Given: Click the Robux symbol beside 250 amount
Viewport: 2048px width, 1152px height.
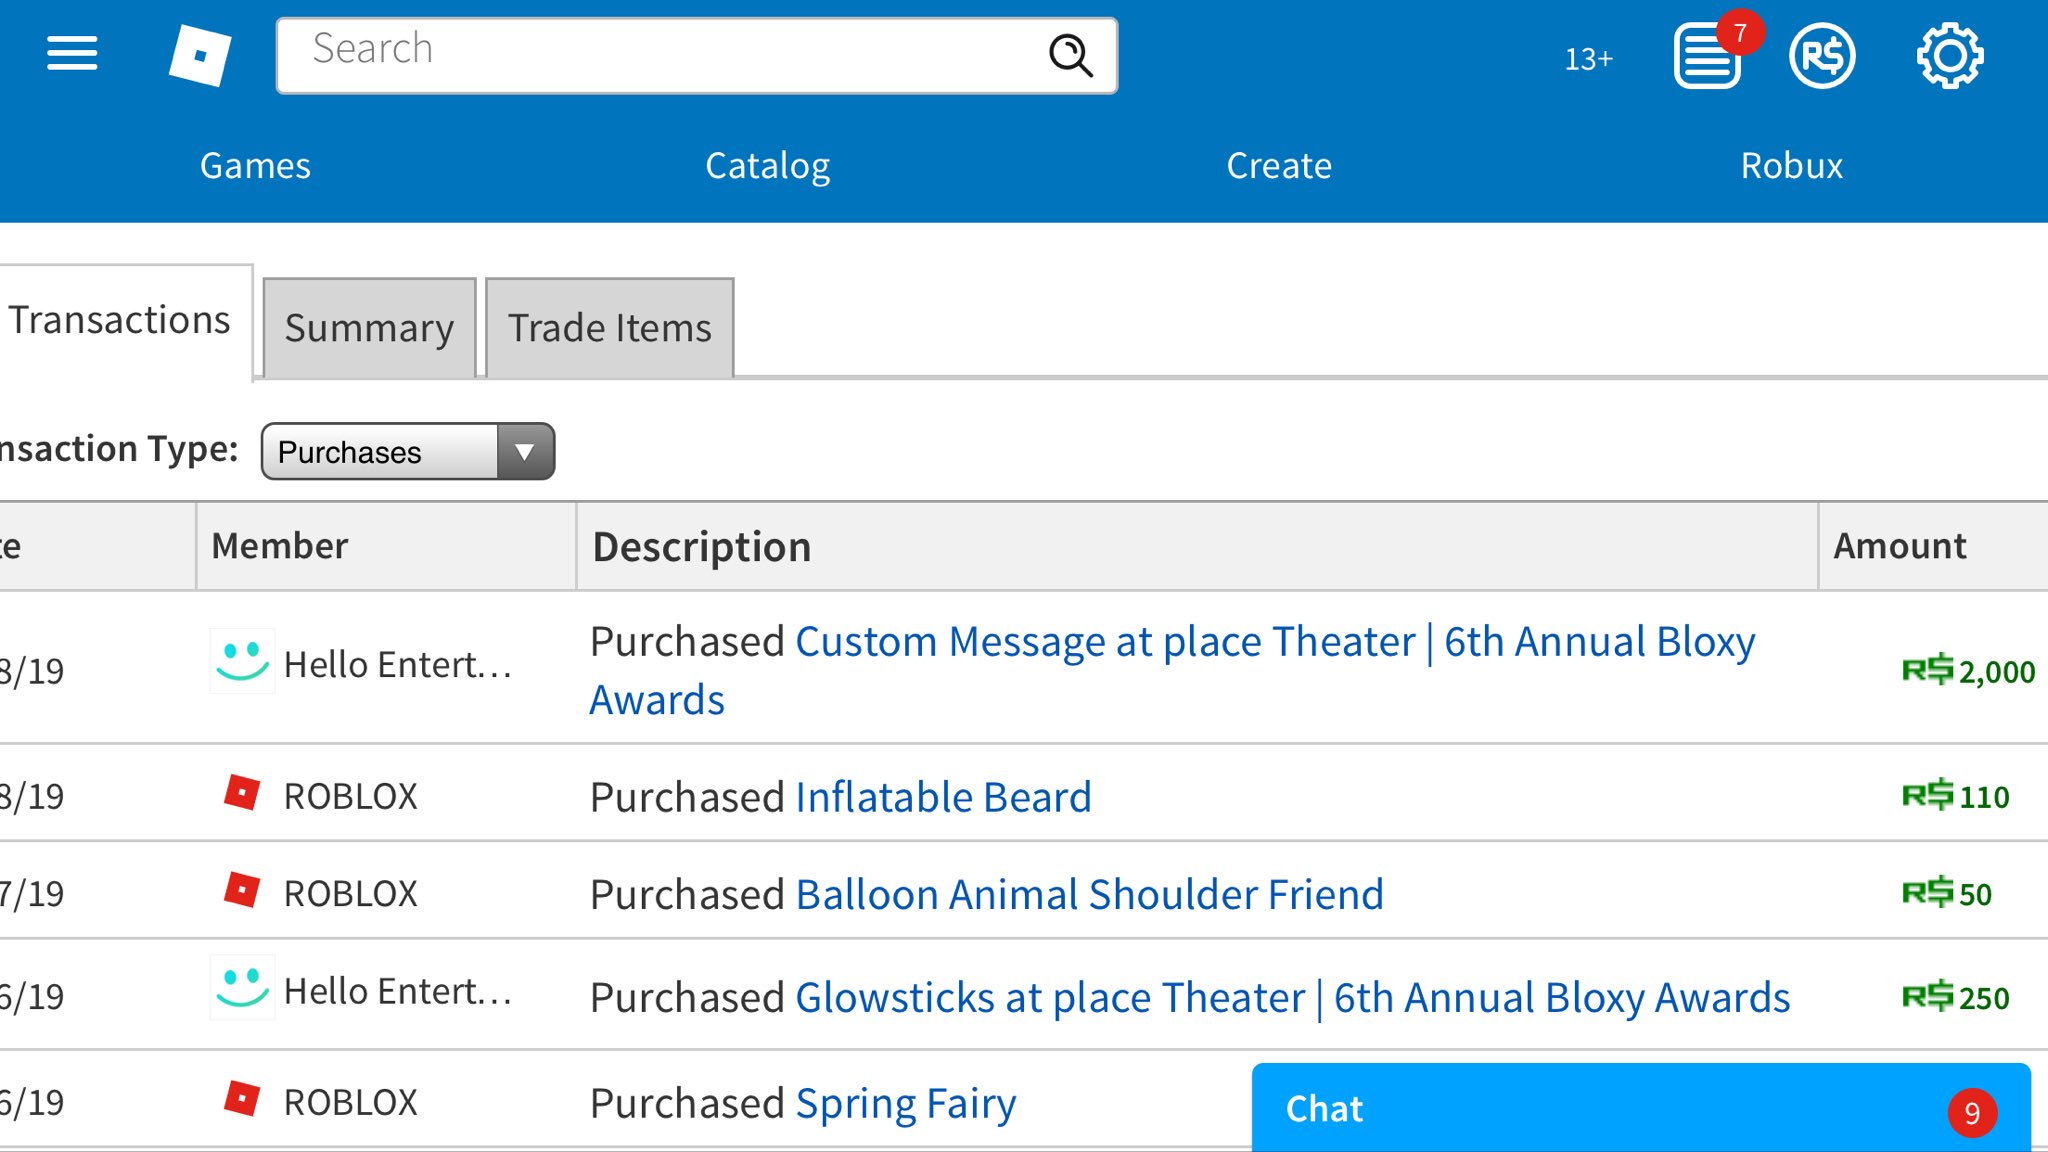Looking at the screenshot, I should click(1927, 996).
